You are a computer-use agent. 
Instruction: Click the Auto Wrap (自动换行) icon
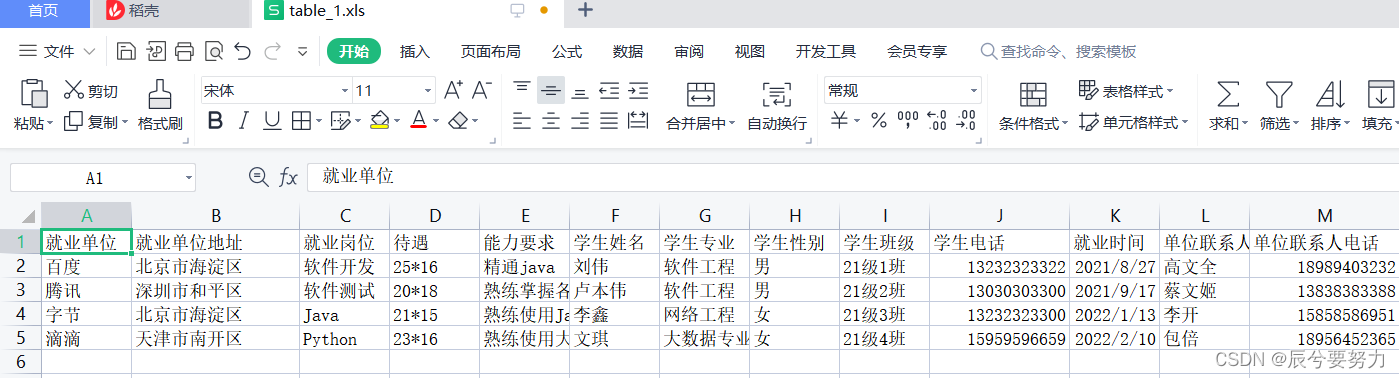tap(776, 95)
